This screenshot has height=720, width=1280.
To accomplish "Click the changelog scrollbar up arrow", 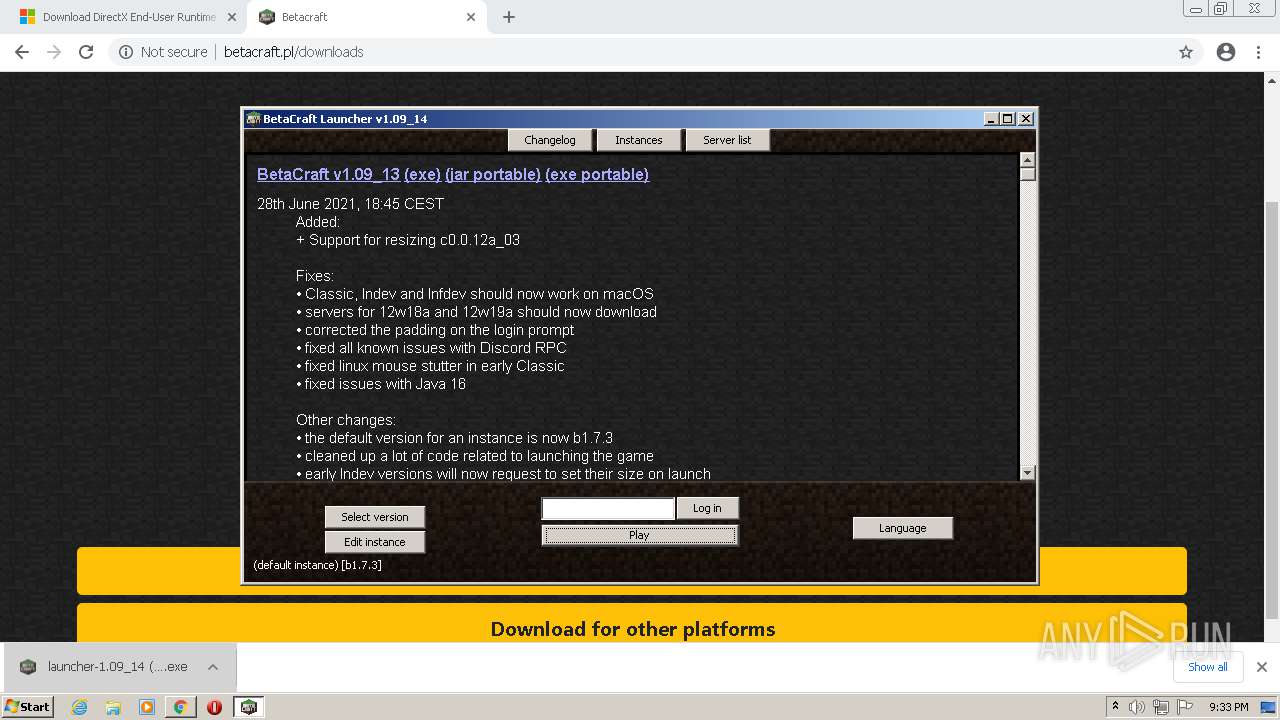I will [1027, 160].
